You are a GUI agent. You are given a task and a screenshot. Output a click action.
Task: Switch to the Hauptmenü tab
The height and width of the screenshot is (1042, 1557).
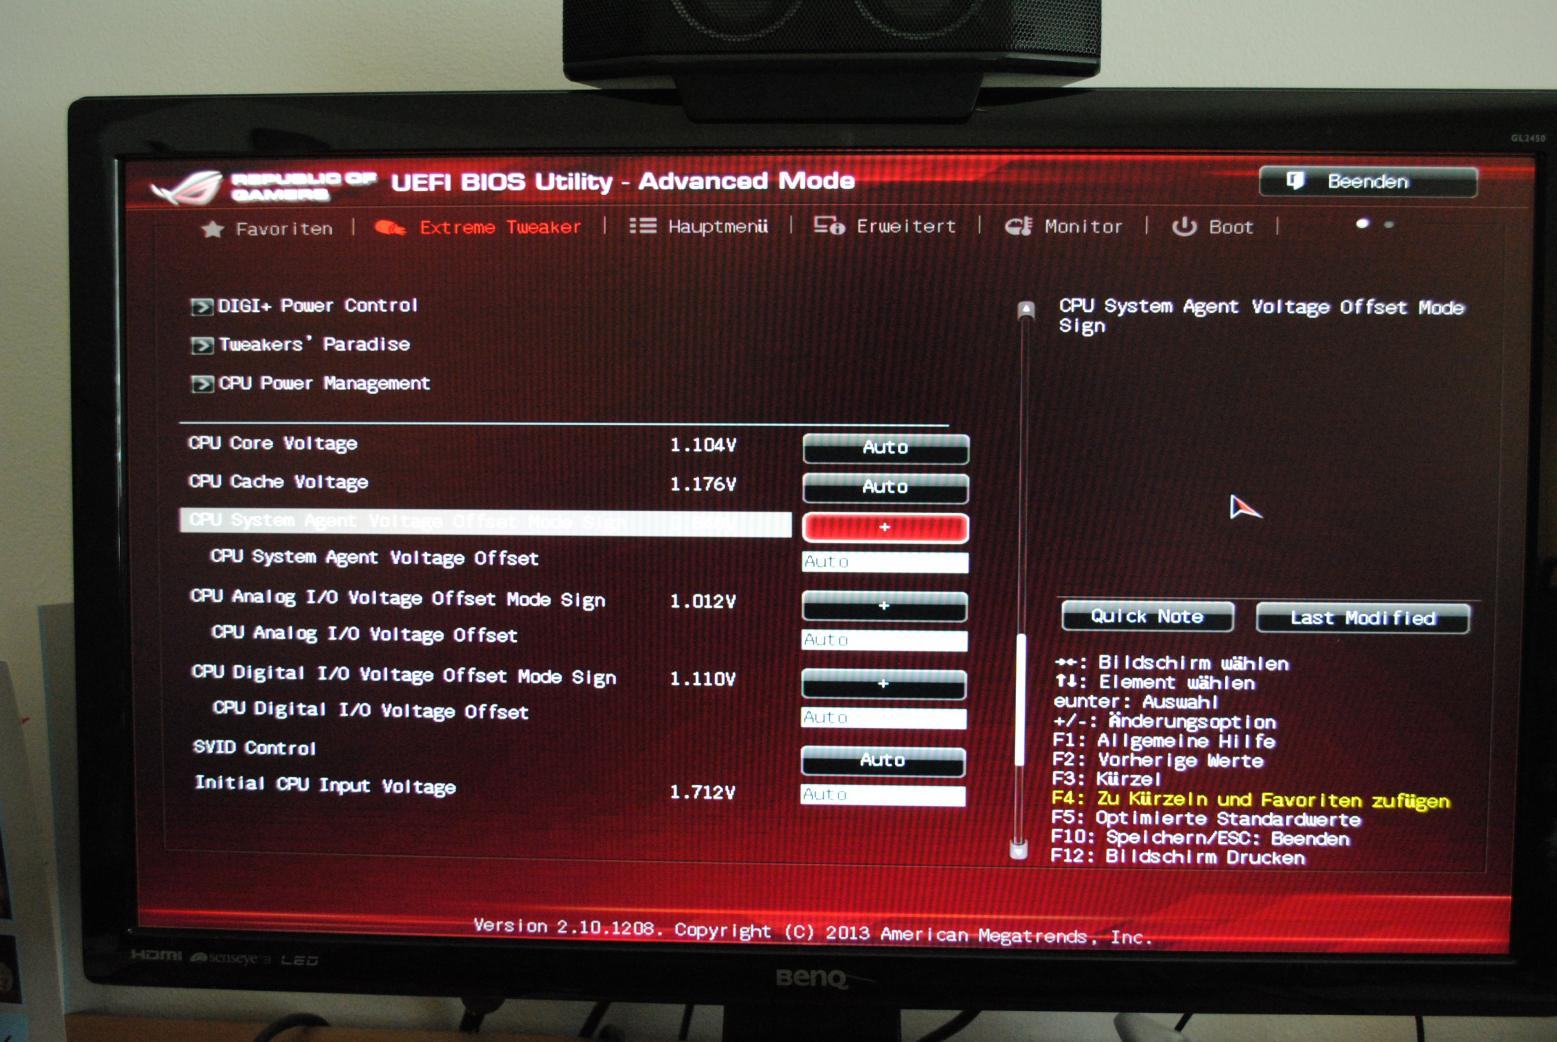[698, 226]
